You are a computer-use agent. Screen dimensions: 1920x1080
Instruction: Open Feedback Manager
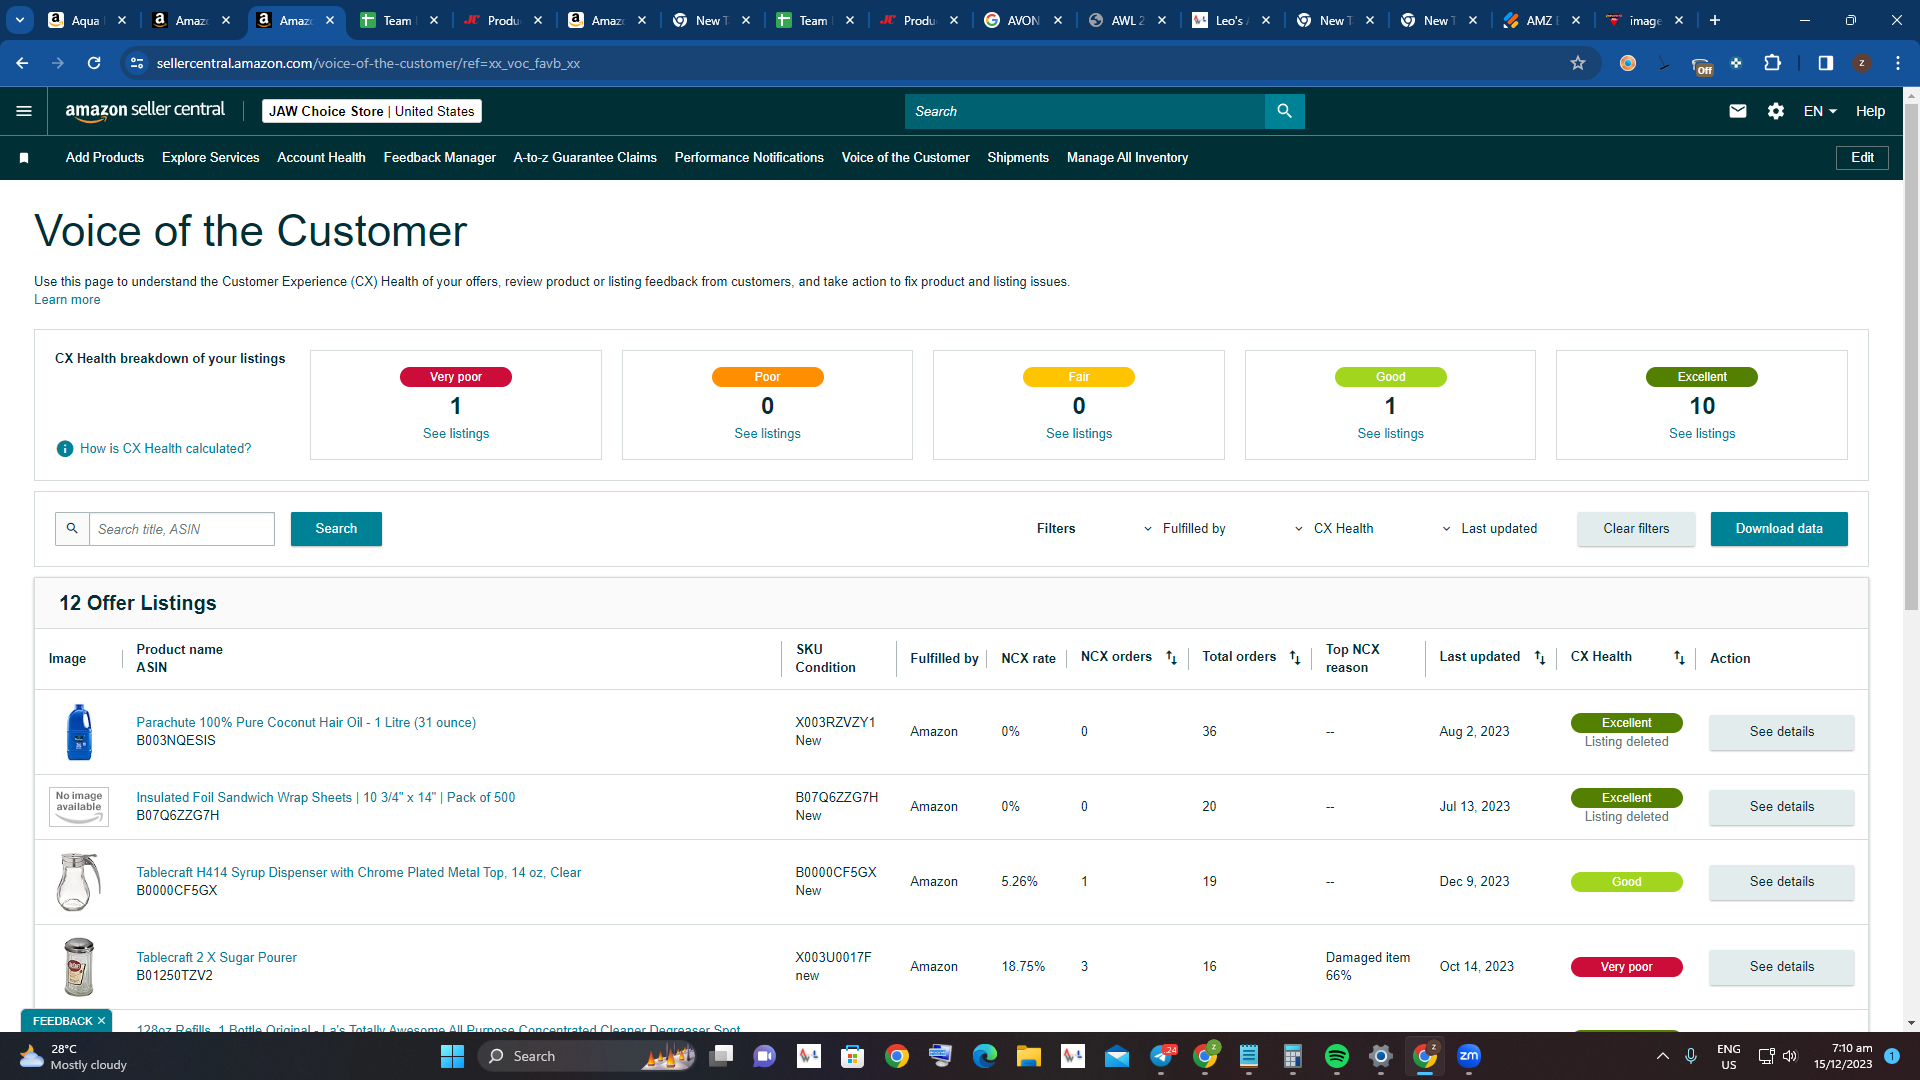pyautogui.click(x=440, y=158)
